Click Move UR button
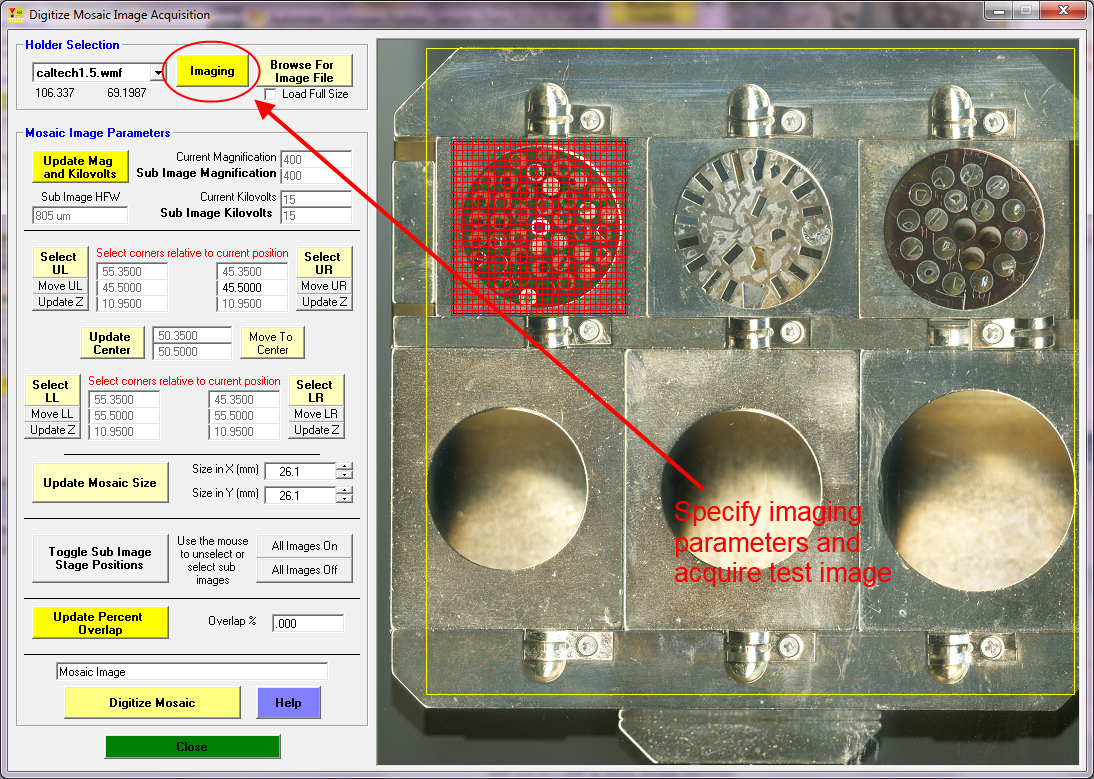This screenshot has height=779, width=1094. [x=324, y=286]
